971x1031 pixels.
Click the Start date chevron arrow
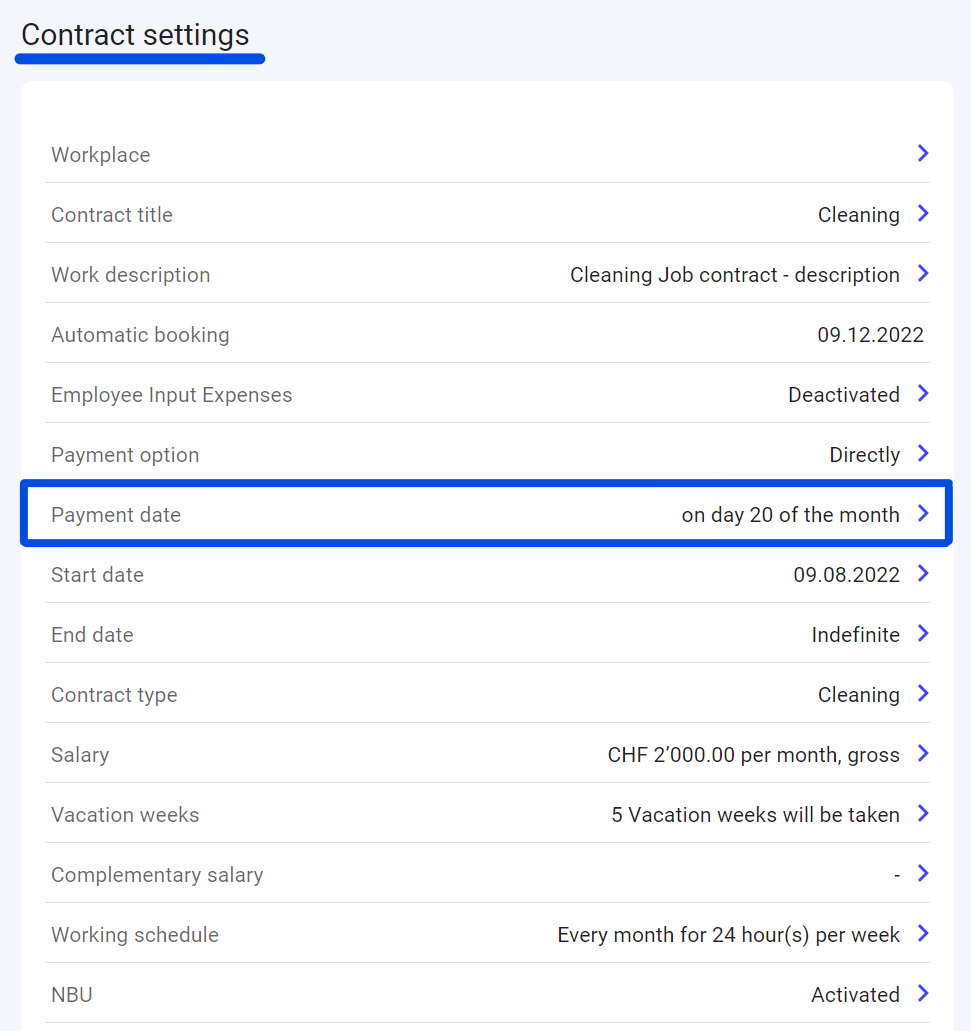pyautogui.click(x=923, y=573)
